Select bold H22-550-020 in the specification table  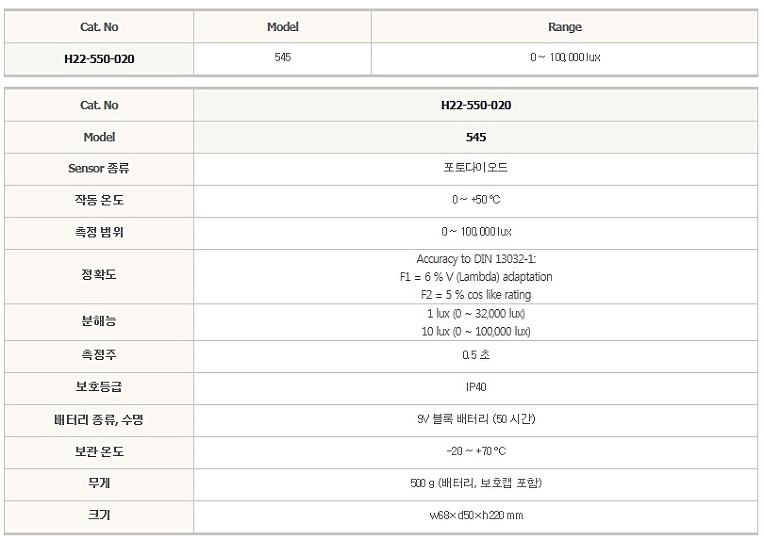click(476, 105)
